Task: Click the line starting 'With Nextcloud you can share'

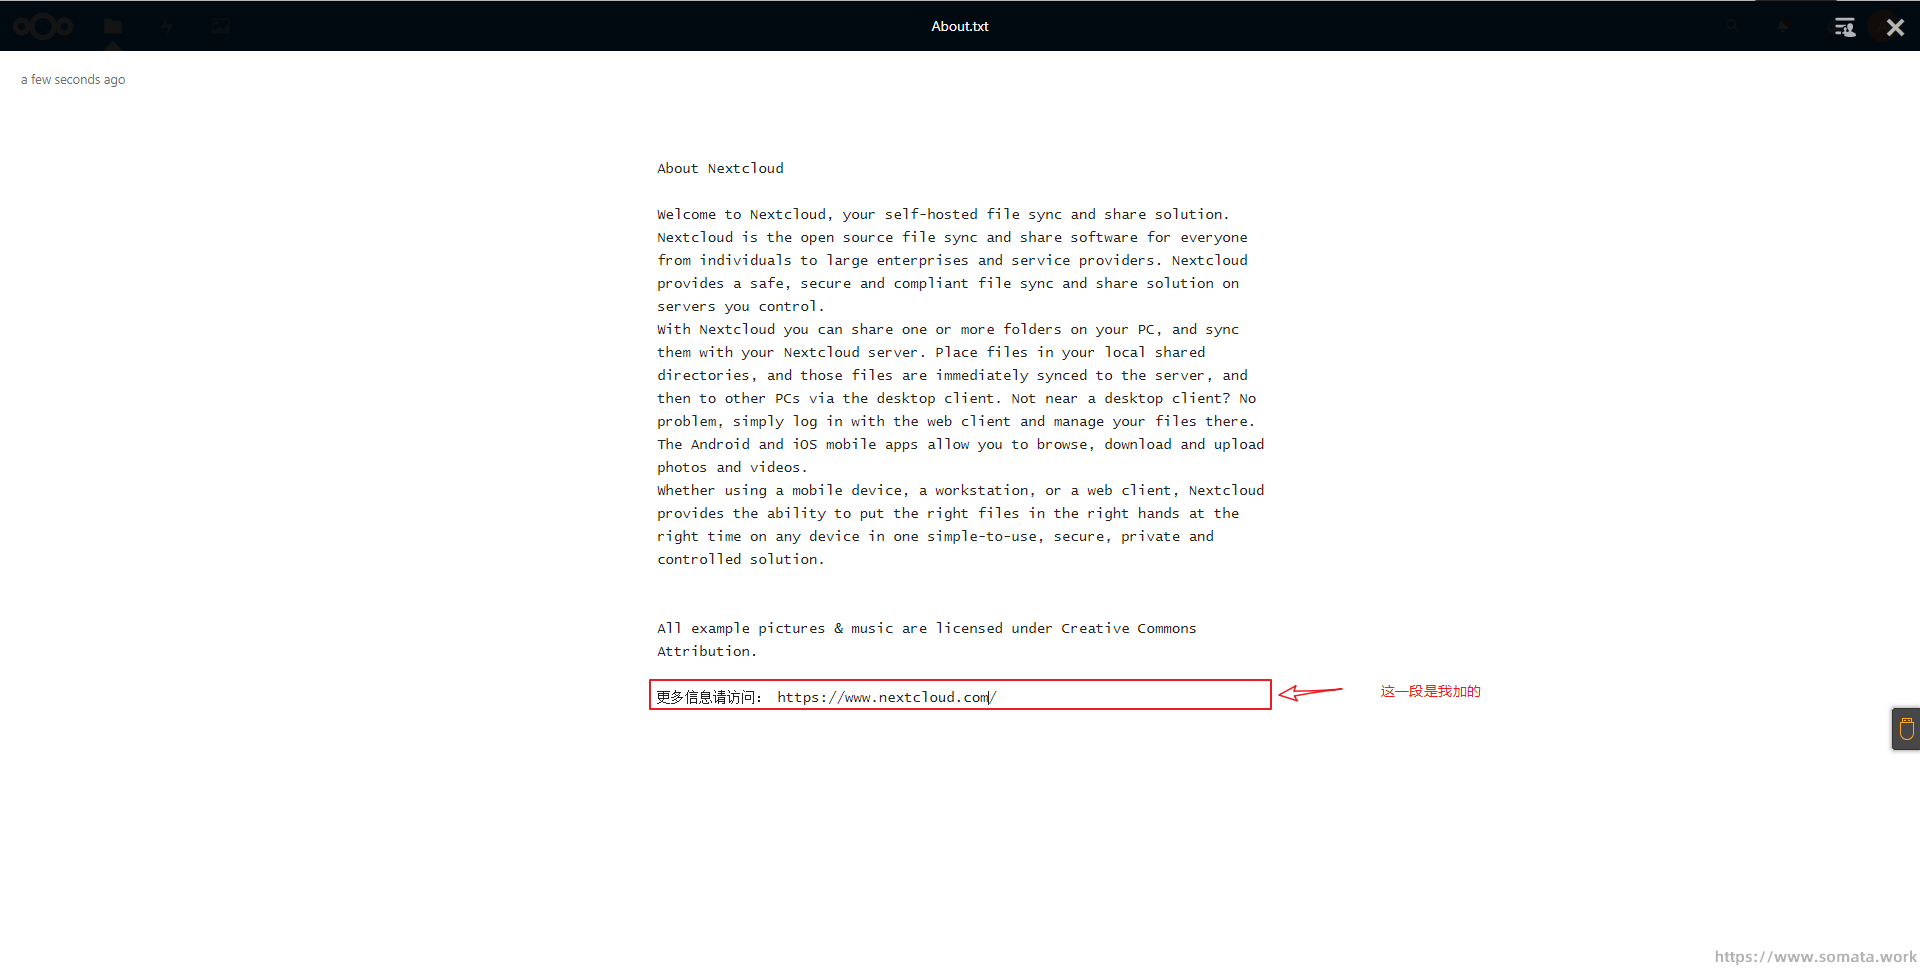Action: tap(948, 329)
